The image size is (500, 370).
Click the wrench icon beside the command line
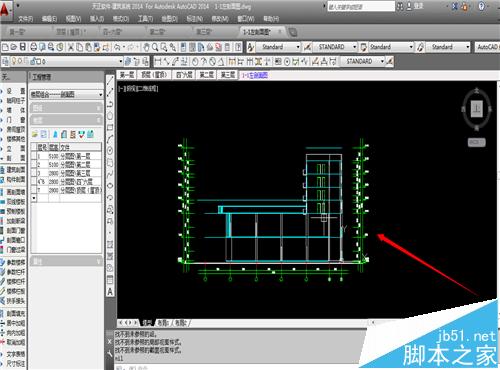click(x=110, y=354)
